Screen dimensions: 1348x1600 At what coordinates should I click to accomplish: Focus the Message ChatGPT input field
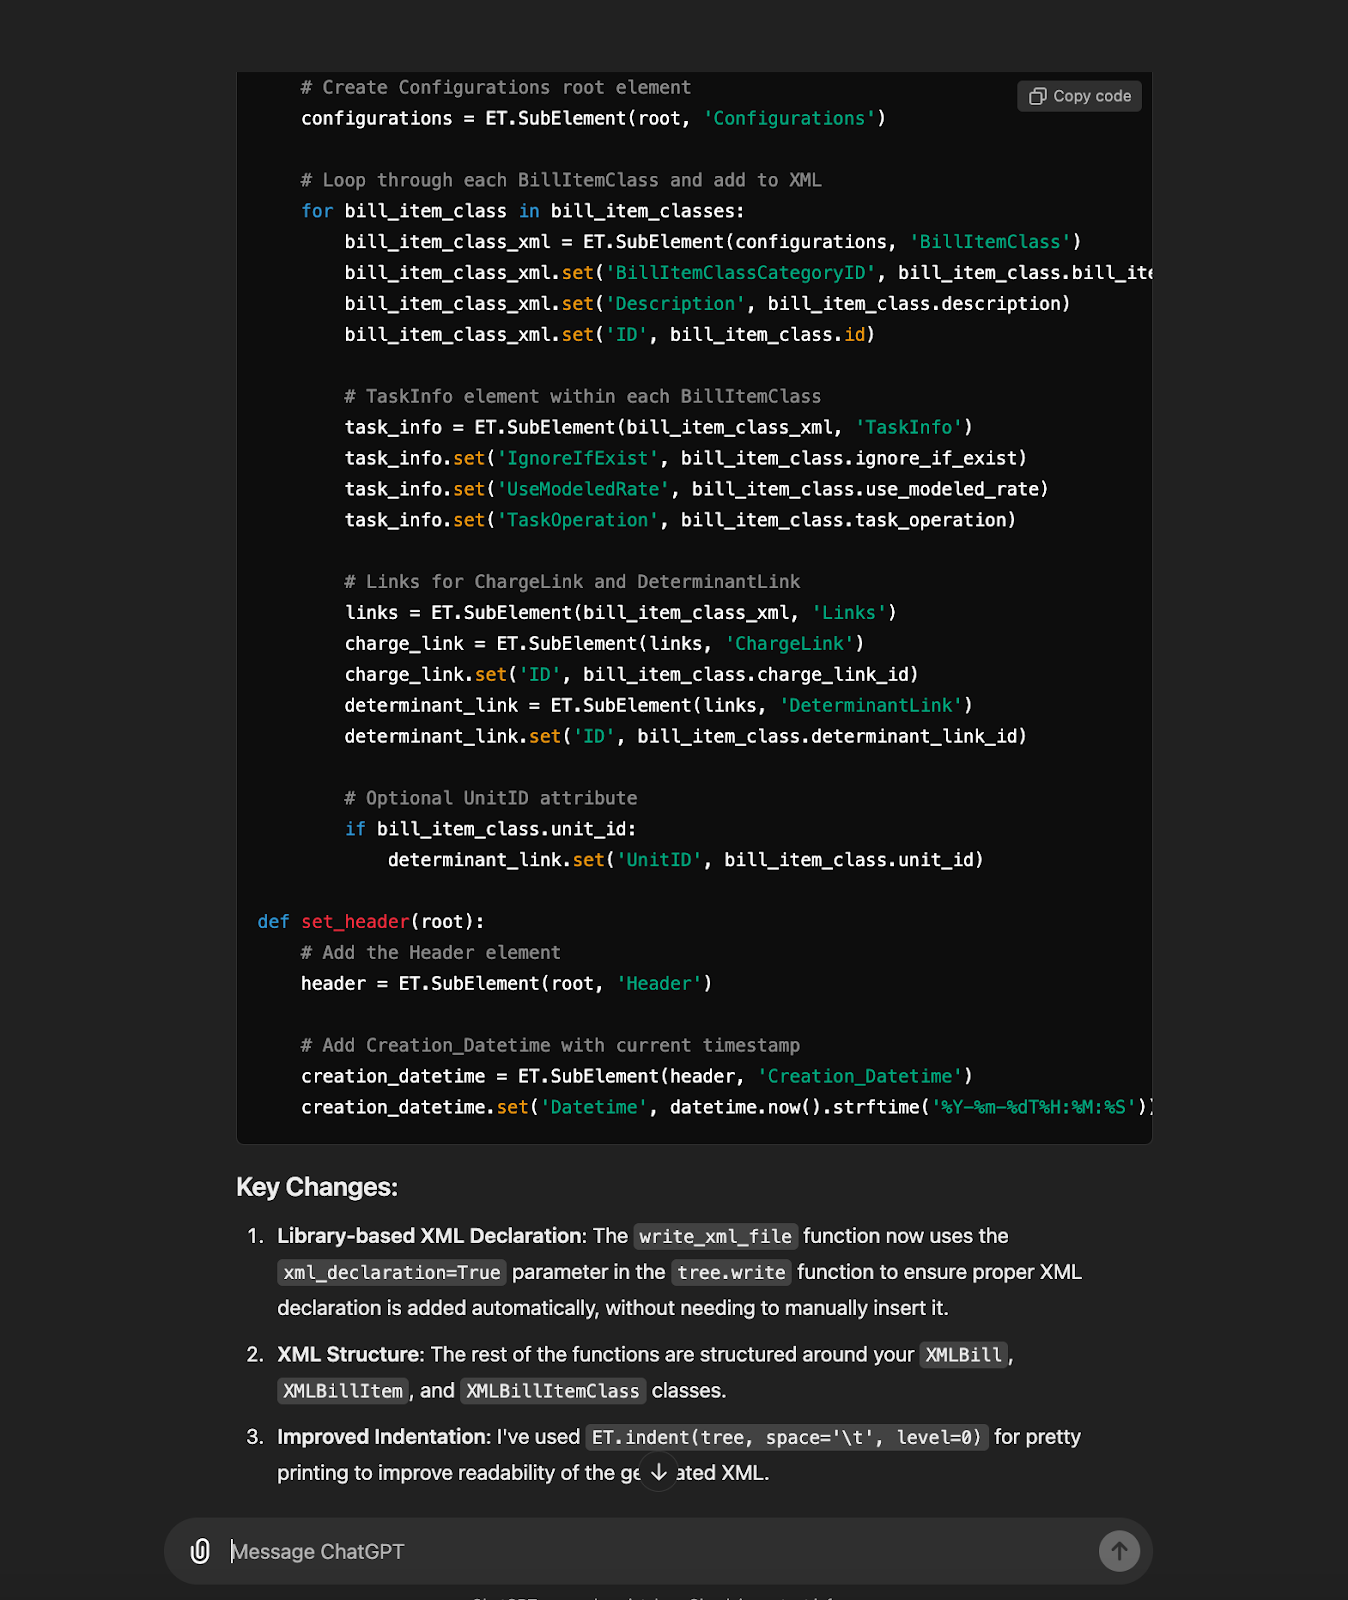(x=660, y=1551)
